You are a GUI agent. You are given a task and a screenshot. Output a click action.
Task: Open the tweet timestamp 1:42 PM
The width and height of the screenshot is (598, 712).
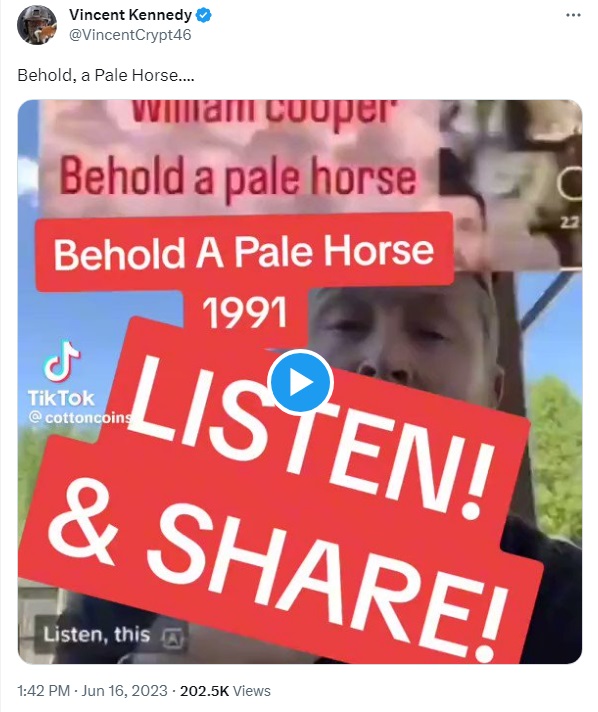tap(44, 691)
